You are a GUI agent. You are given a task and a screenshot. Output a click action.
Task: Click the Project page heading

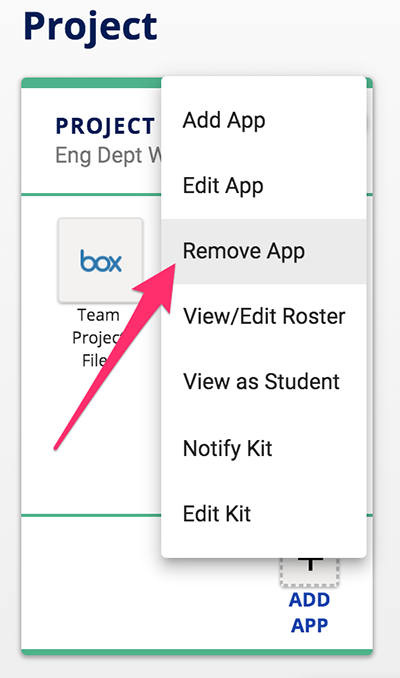pos(90,27)
